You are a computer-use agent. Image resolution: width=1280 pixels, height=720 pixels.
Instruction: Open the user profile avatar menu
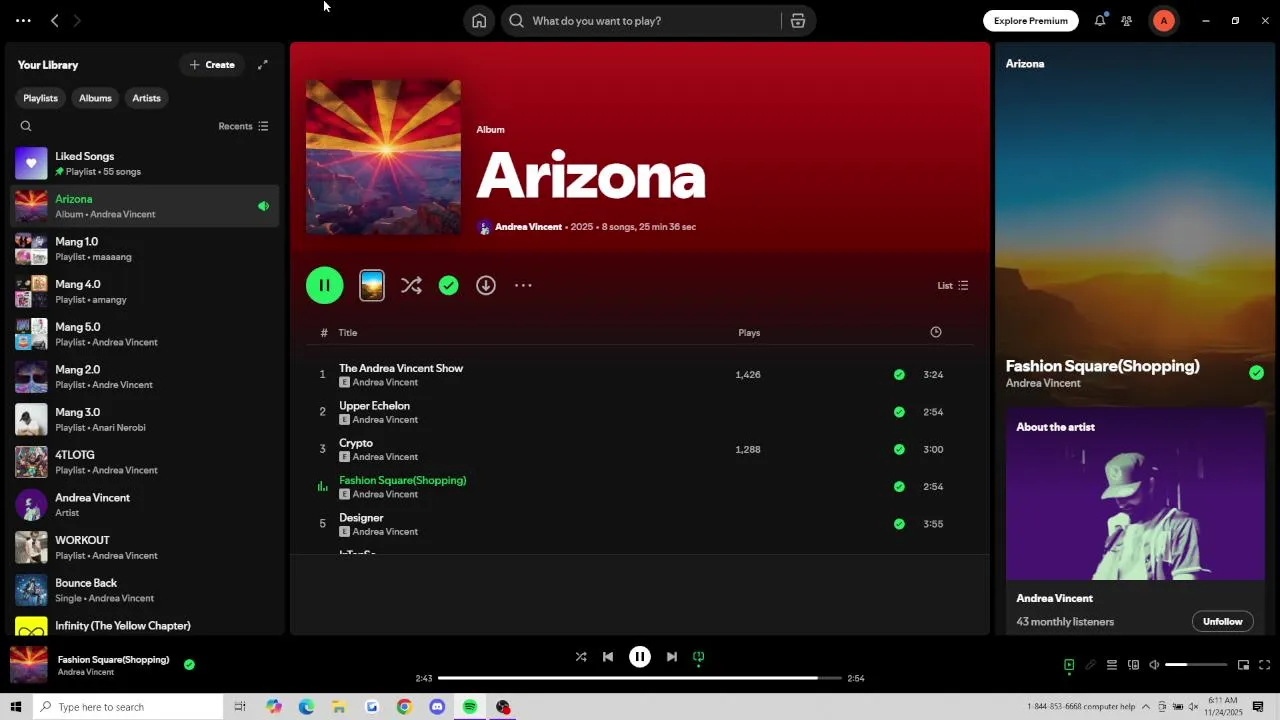[1164, 21]
